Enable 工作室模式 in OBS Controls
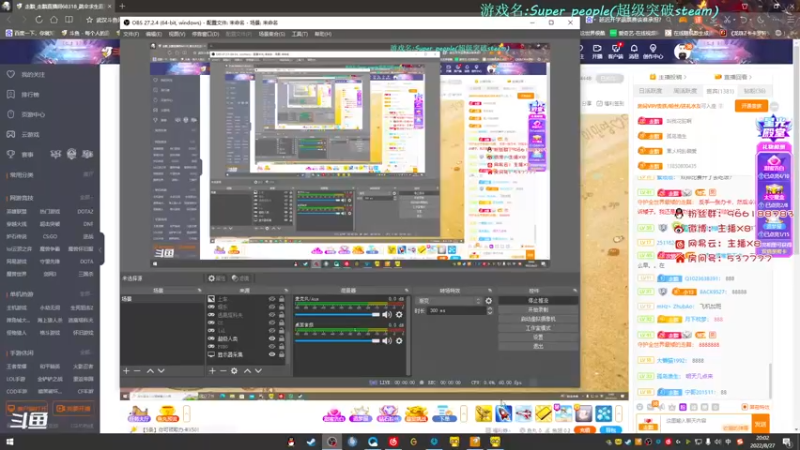This screenshot has height=450, width=800. pyautogui.click(x=538, y=328)
